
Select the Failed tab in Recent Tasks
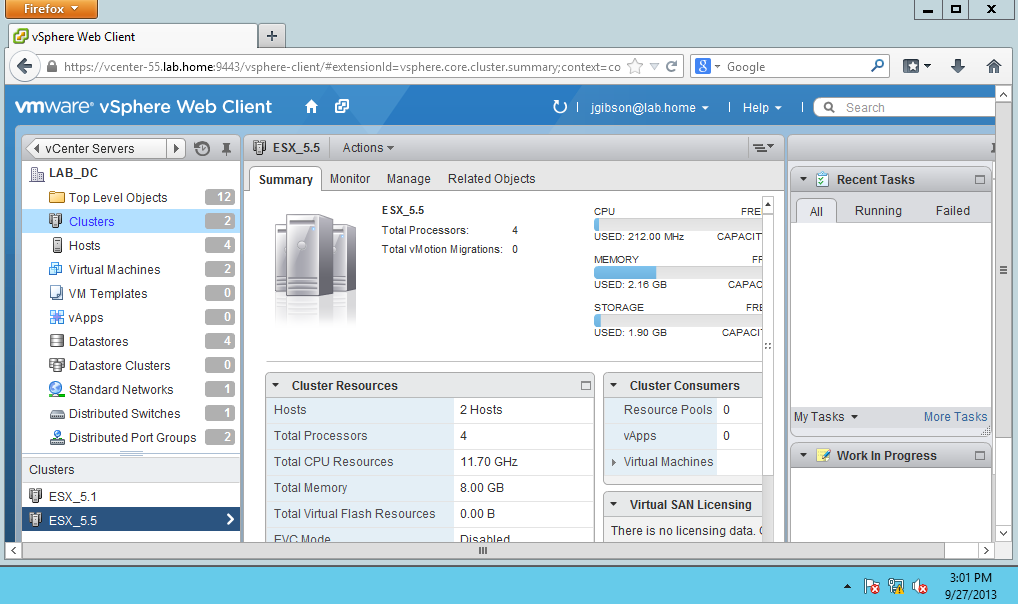pyautogui.click(x=952, y=210)
